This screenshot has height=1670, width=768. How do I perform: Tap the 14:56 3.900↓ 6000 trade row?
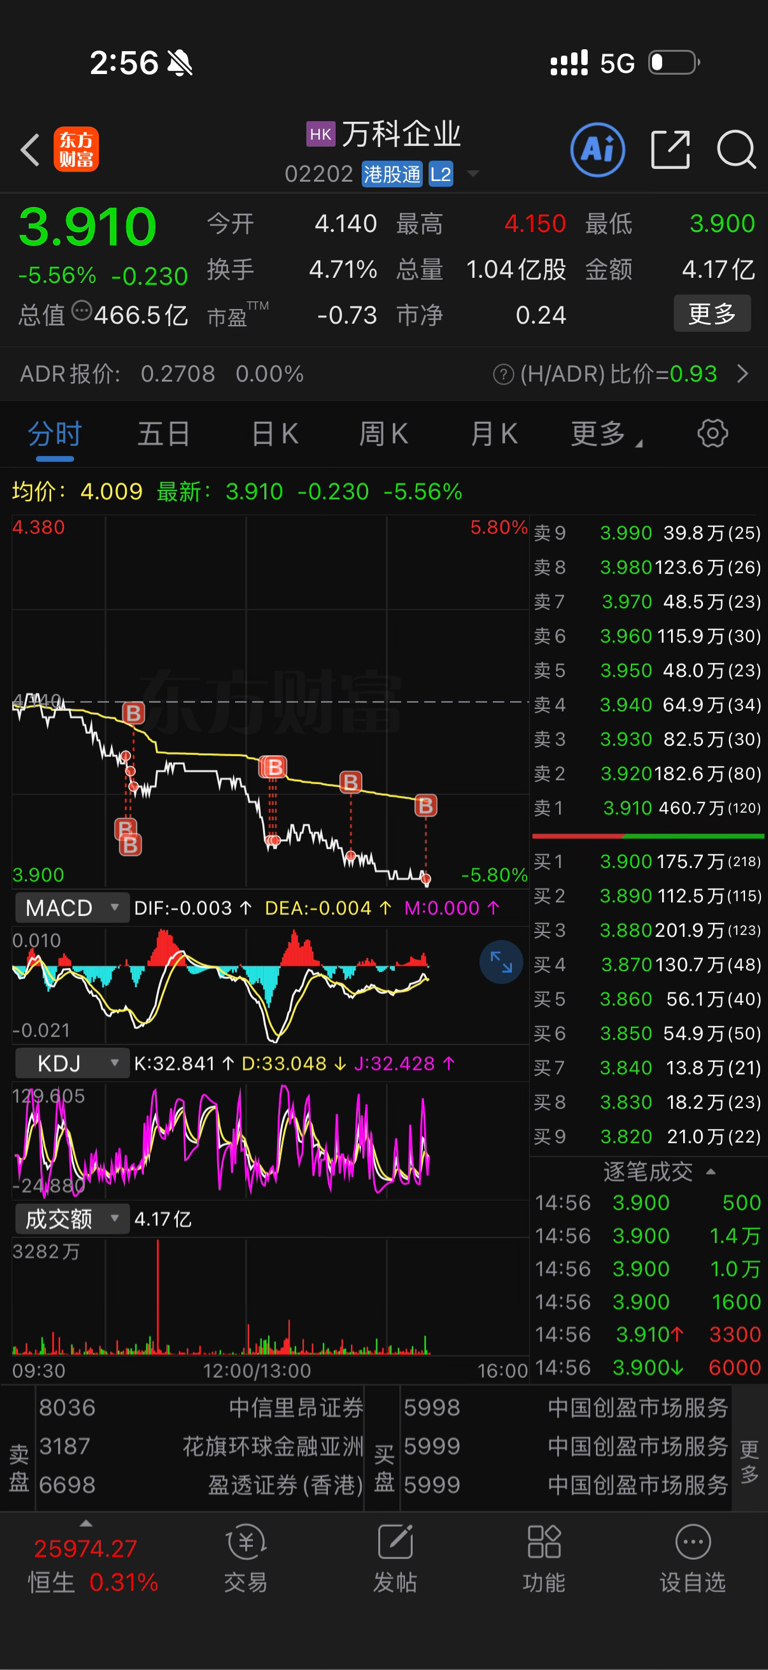pos(648,1368)
